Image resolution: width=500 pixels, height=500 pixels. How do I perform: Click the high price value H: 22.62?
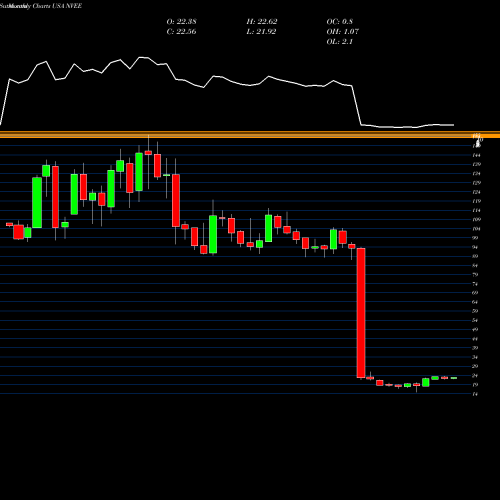coord(262,21)
